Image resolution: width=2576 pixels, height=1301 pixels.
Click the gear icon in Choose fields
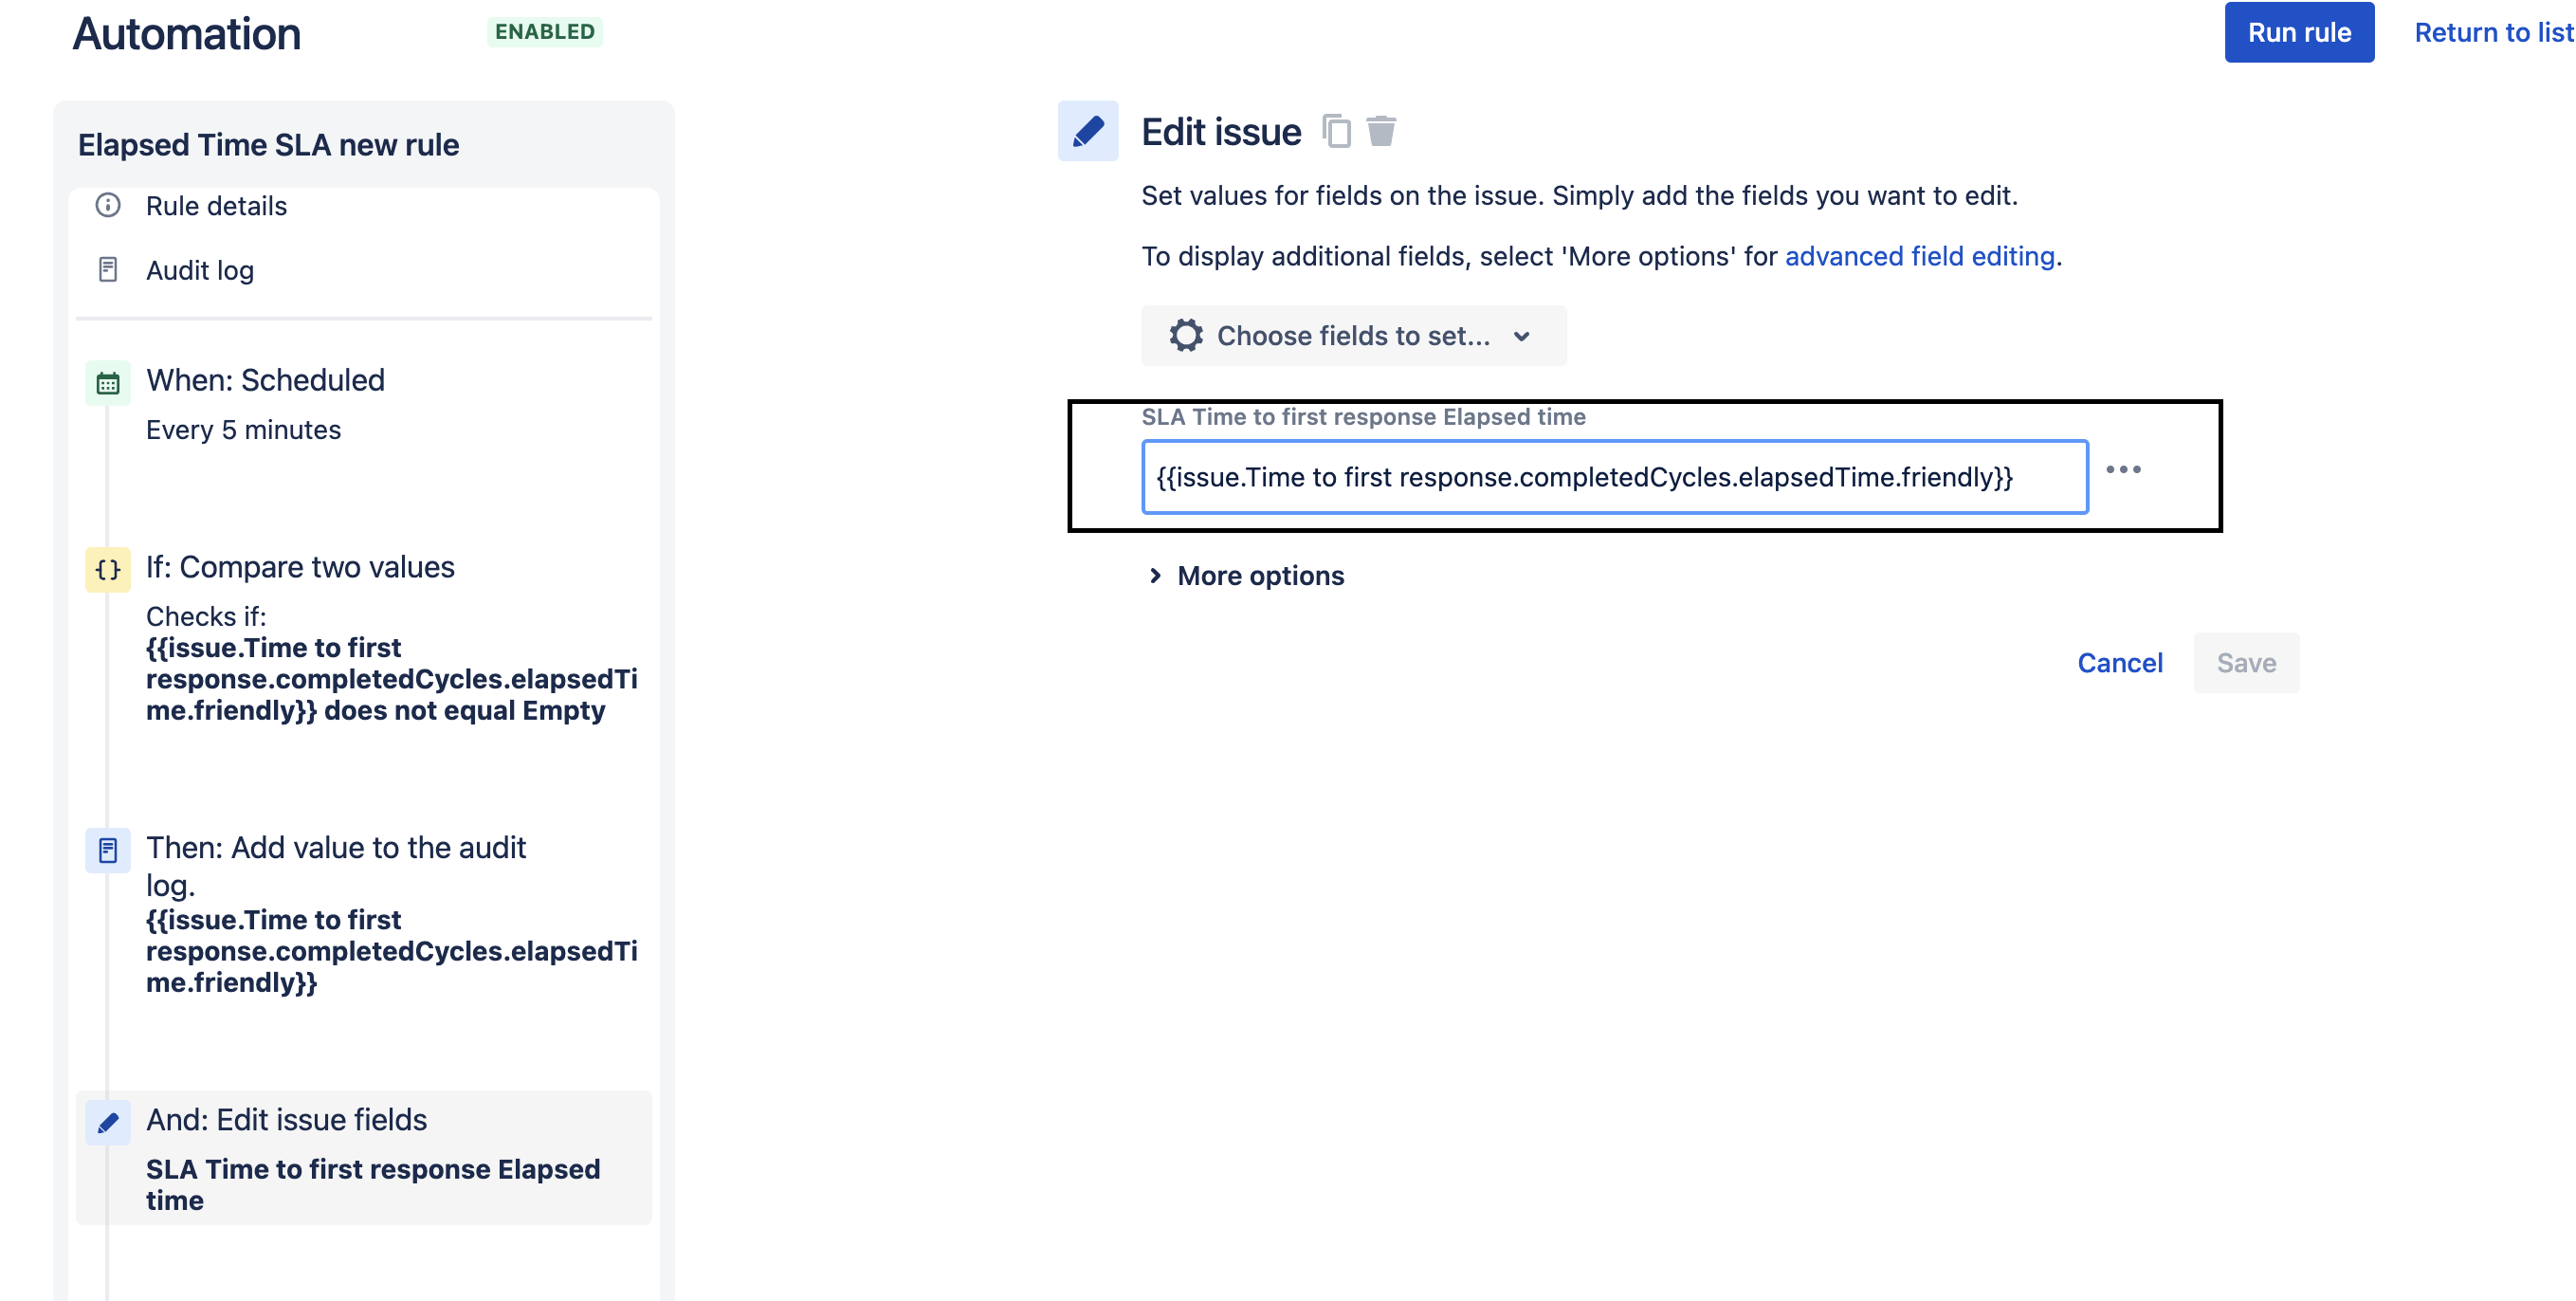(1186, 335)
